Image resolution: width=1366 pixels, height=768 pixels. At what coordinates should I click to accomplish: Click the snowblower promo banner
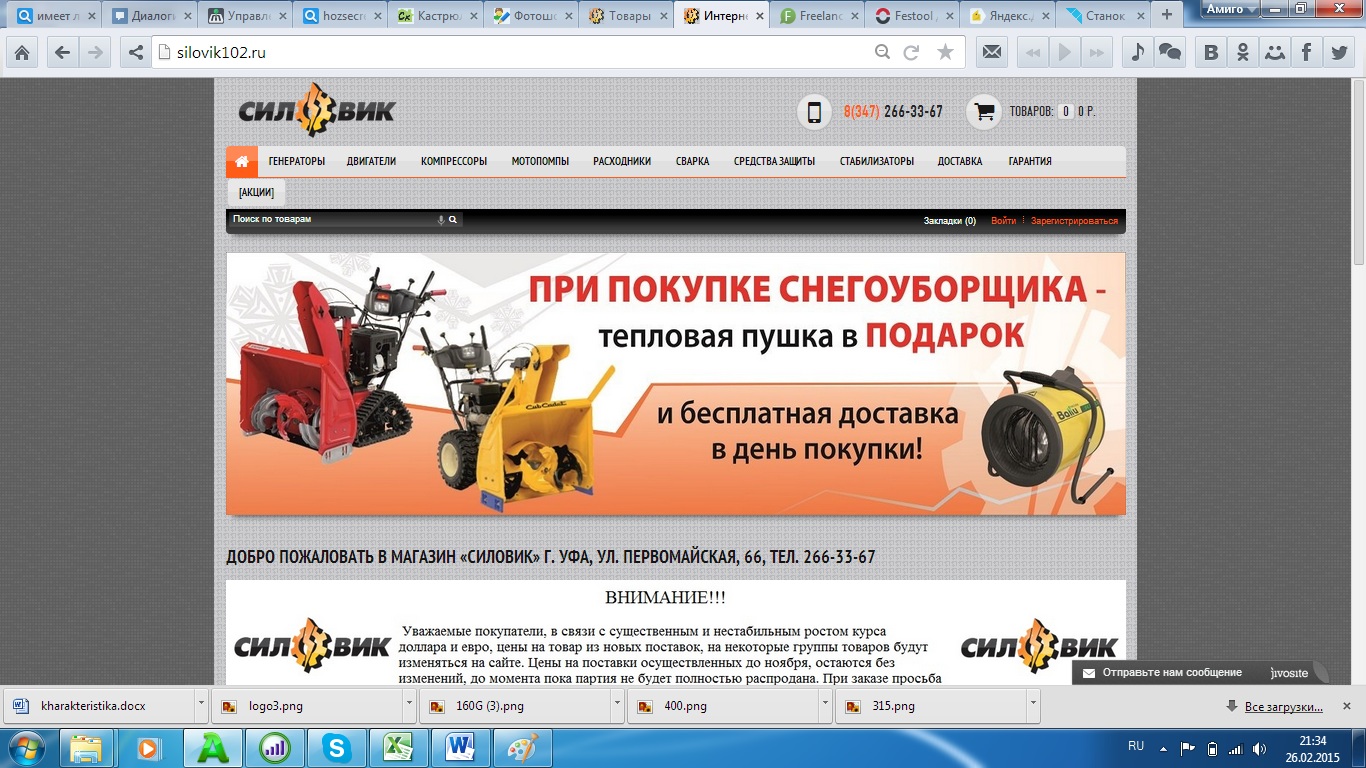pos(676,384)
